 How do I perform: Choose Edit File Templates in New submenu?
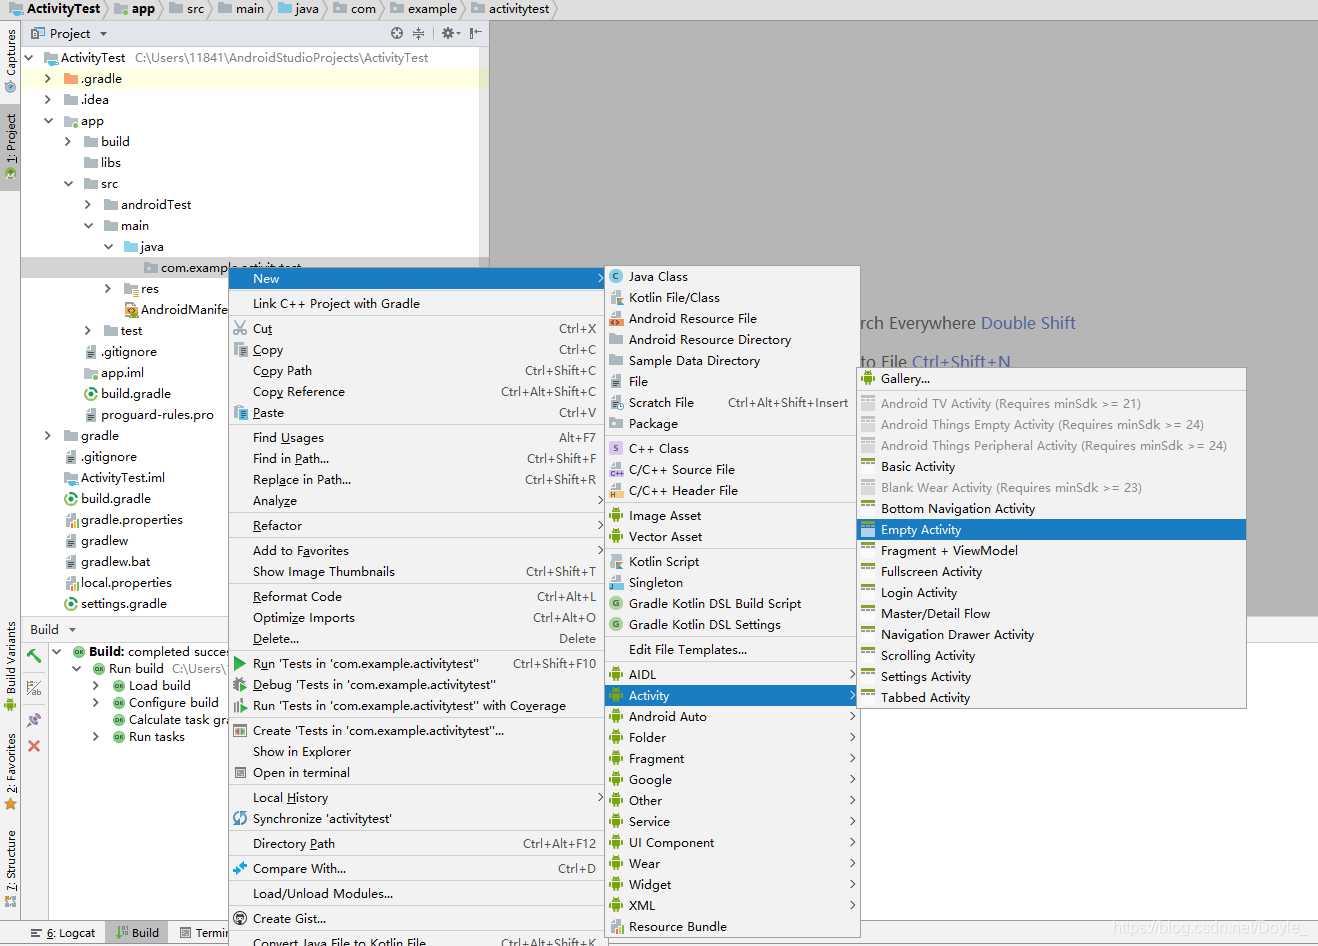pyautogui.click(x=732, y=649)
